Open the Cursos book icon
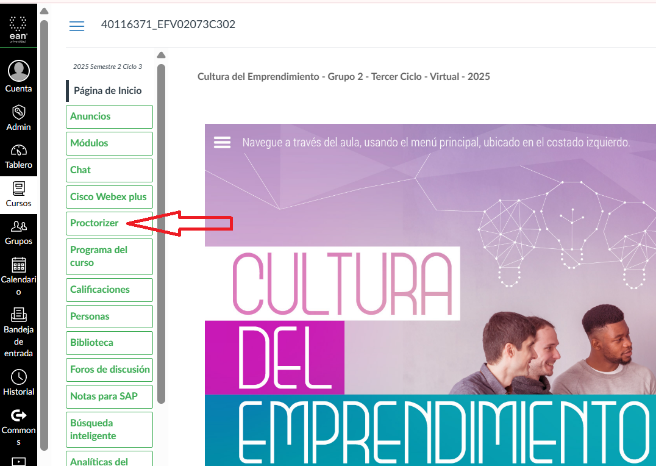 pos(18,189)
